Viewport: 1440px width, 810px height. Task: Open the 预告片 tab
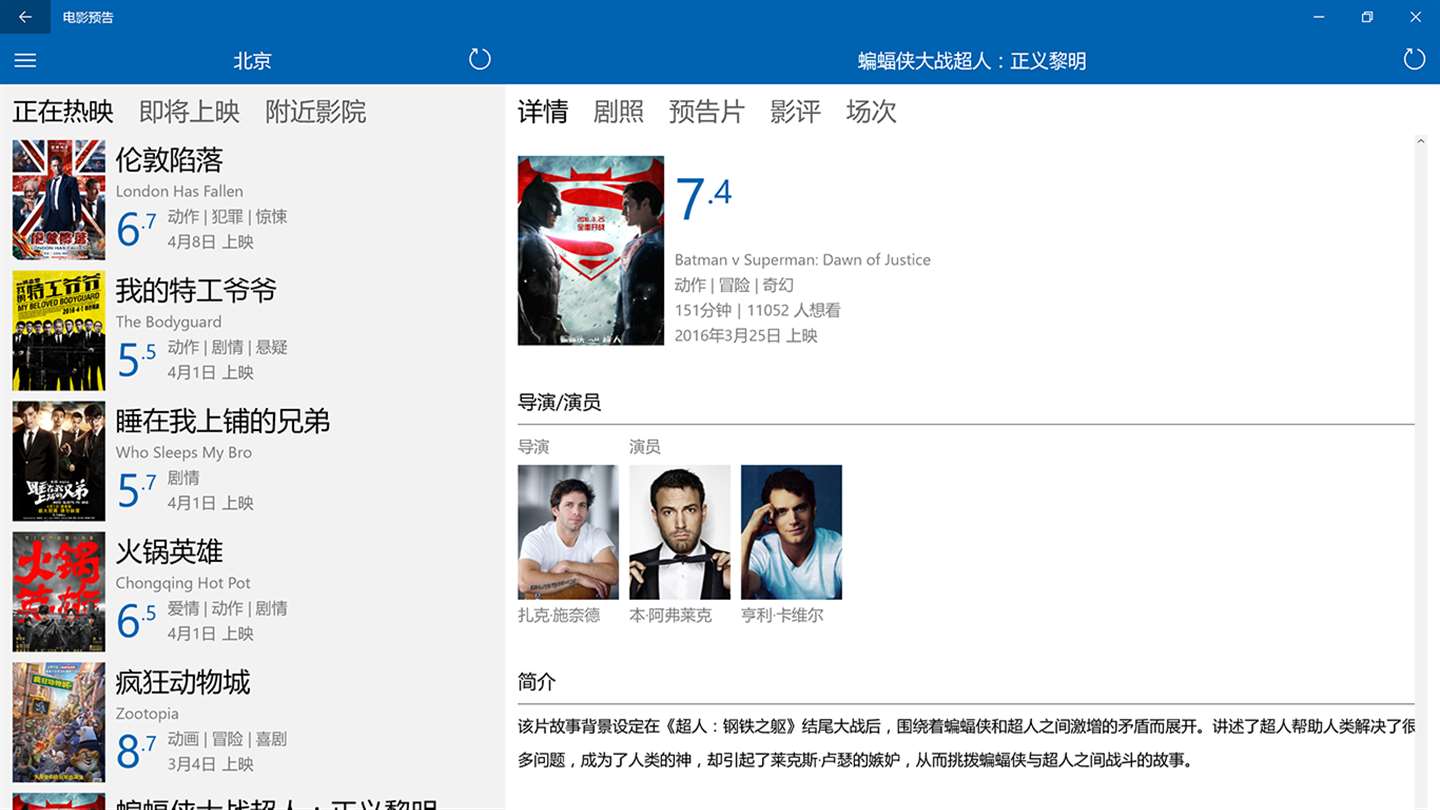(x=707, y=111)
